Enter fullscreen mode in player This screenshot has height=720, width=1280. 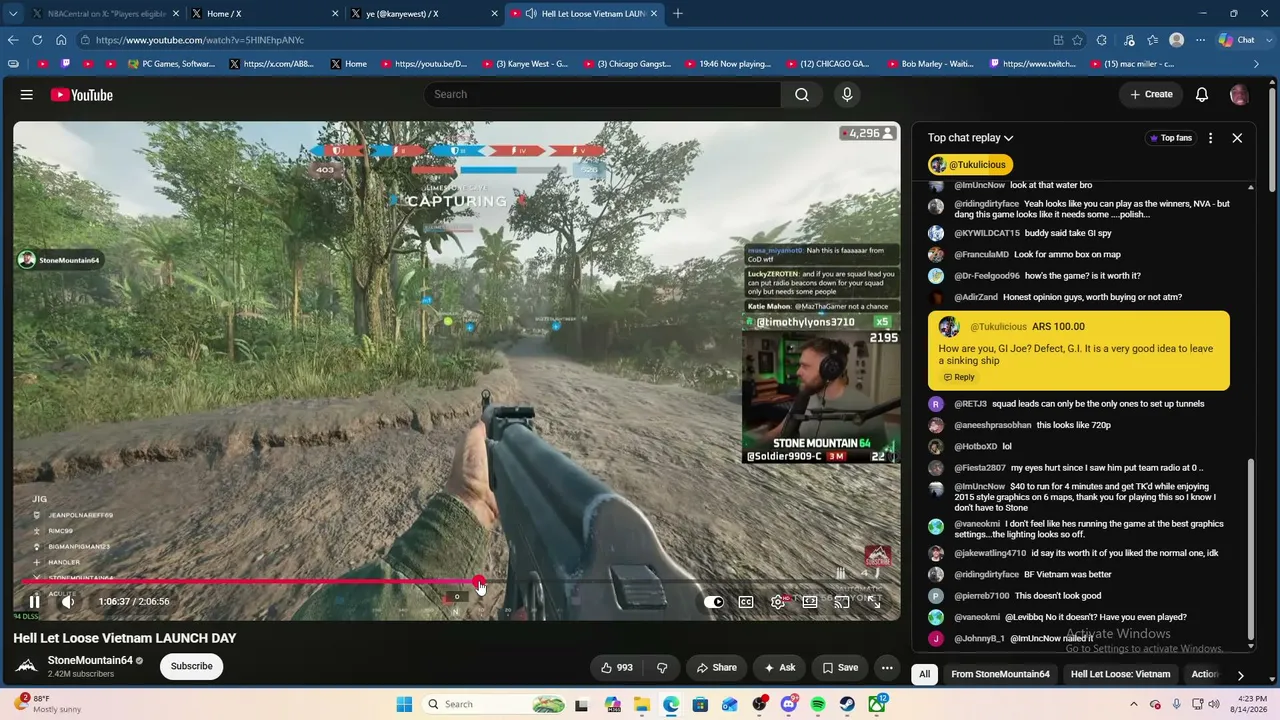pos(874,602)
